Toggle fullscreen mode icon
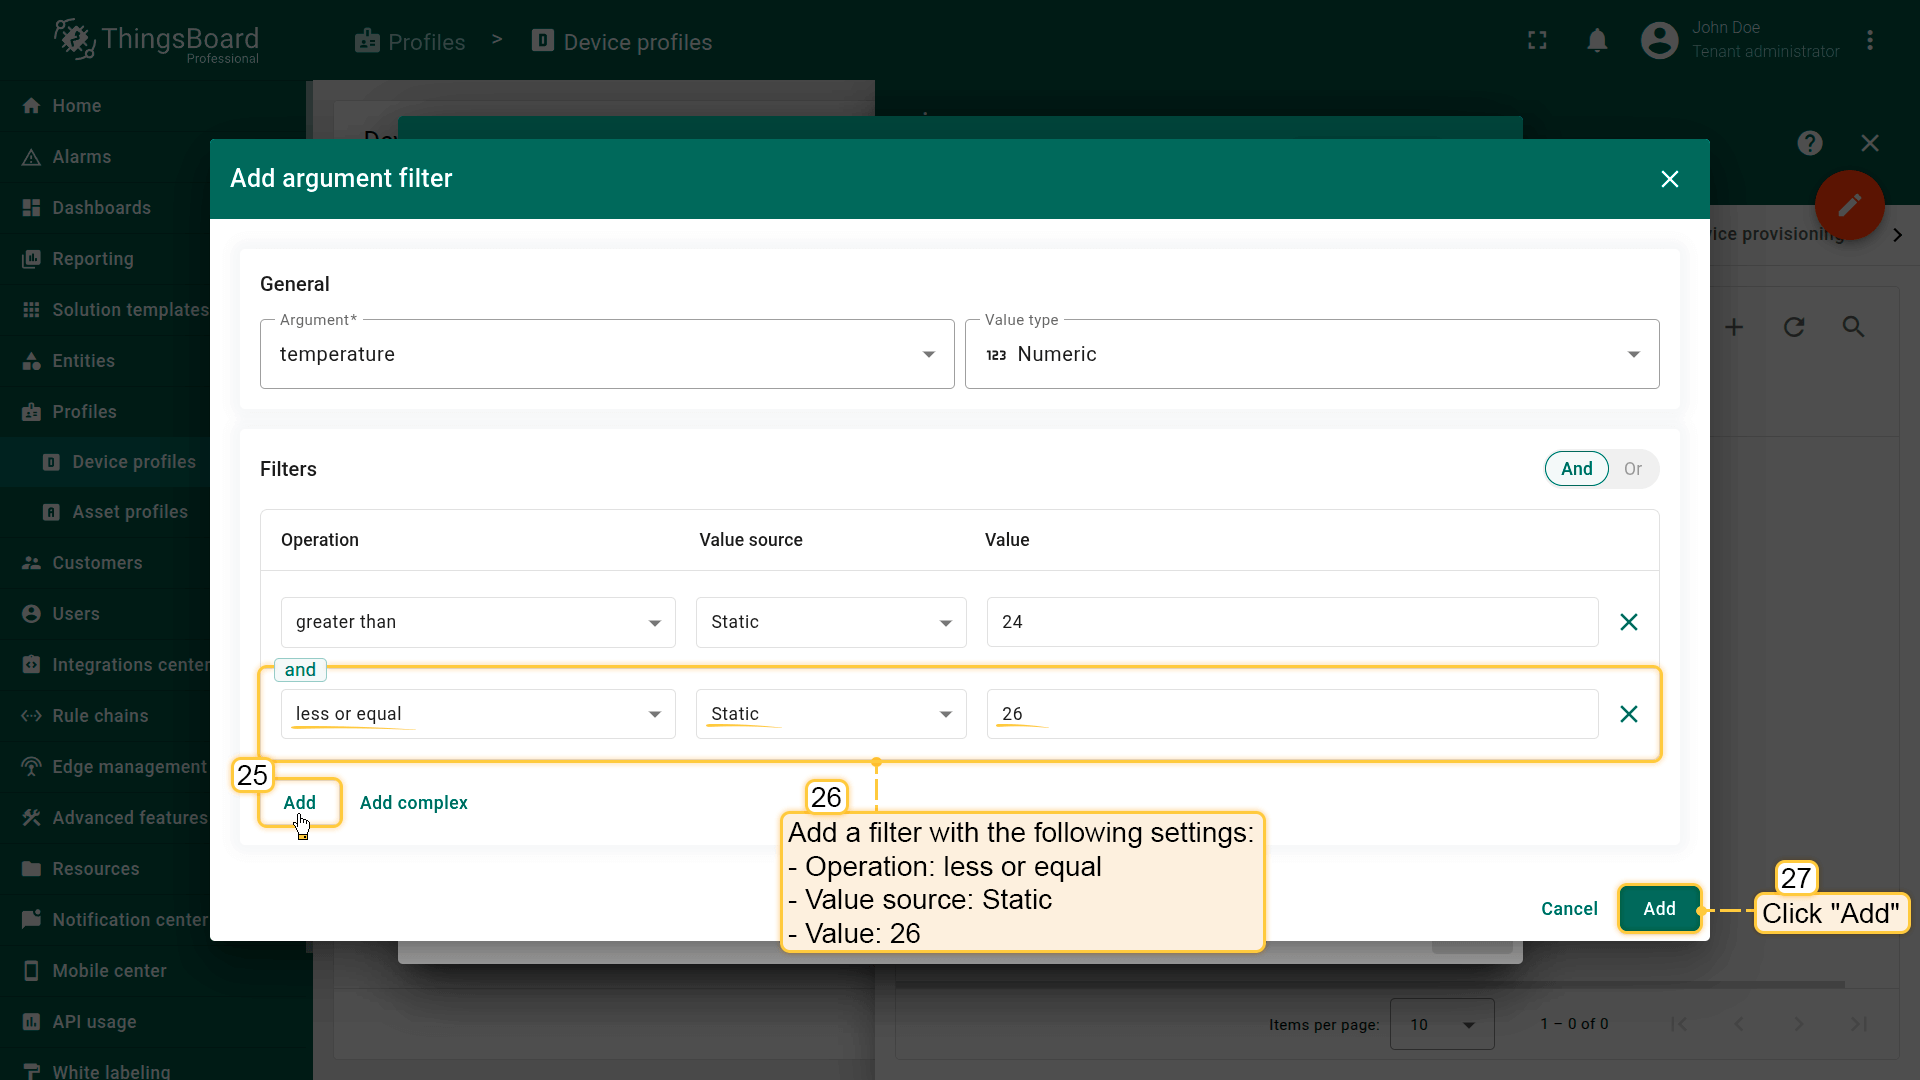Screen dimensions: 1920x1080 1537,41
